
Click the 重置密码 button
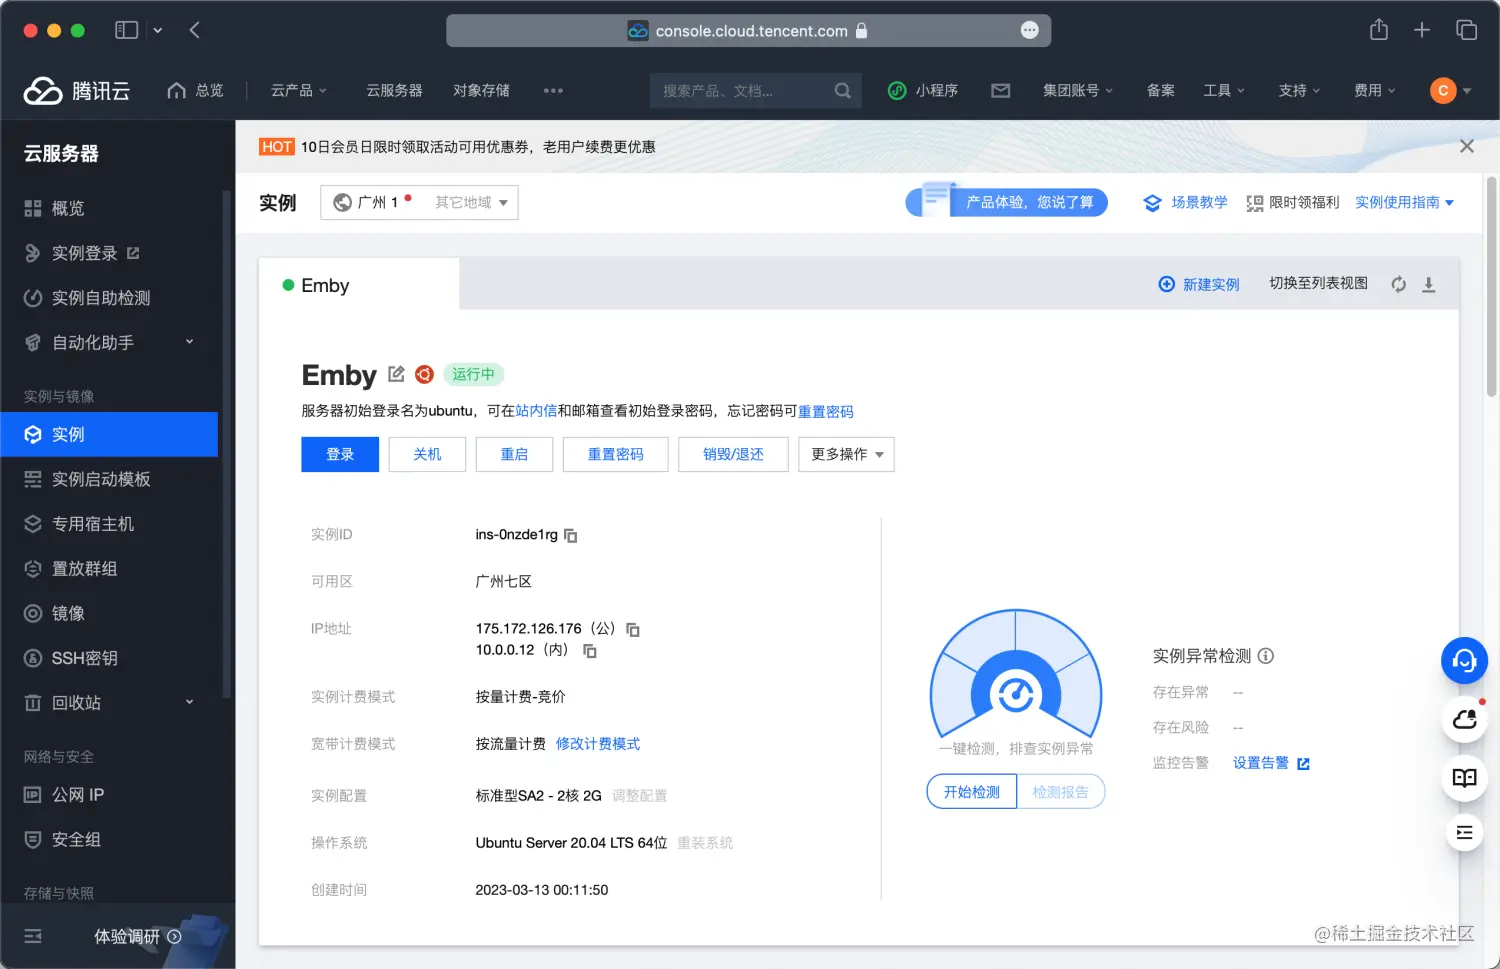click(615, 454)
